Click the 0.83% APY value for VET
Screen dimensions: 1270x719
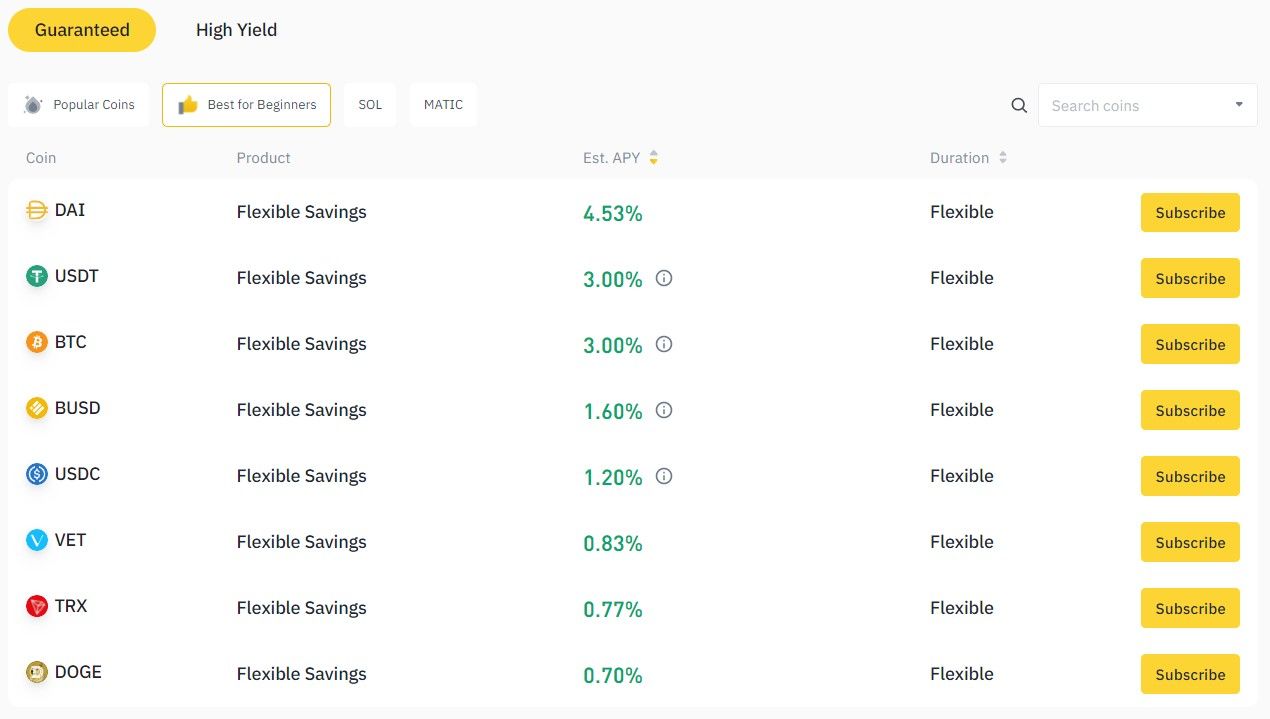(613, 543)
